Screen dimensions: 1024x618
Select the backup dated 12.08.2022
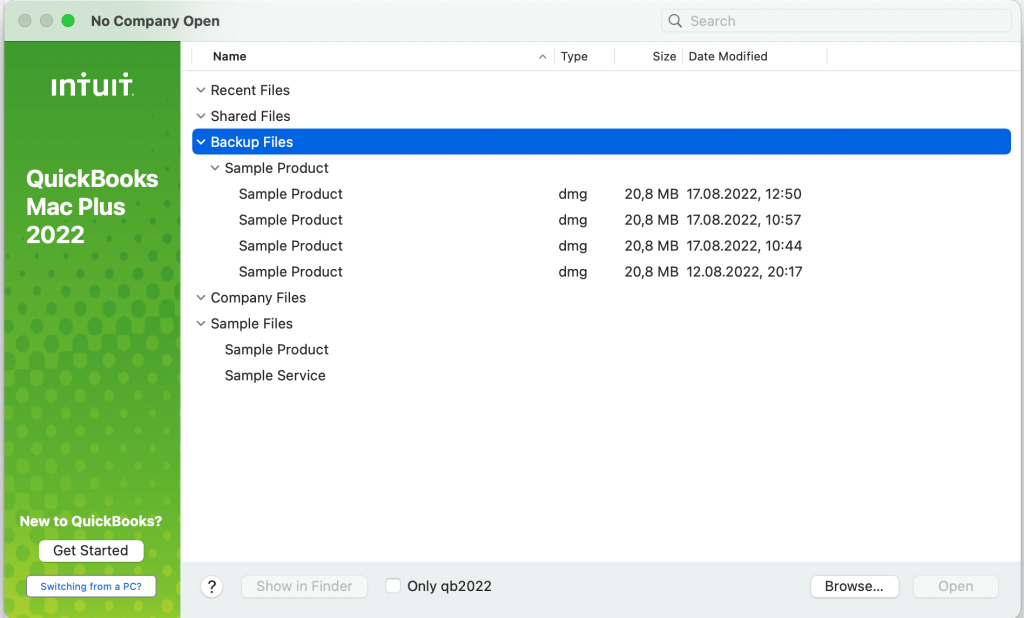[290, 271]
